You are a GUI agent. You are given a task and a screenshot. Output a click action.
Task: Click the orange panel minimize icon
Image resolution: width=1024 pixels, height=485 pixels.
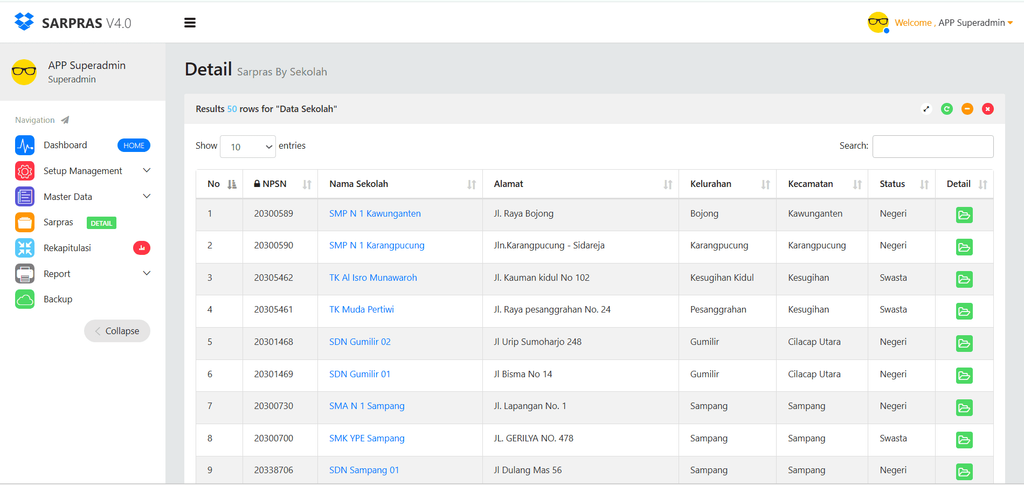(x=967, y=109)
